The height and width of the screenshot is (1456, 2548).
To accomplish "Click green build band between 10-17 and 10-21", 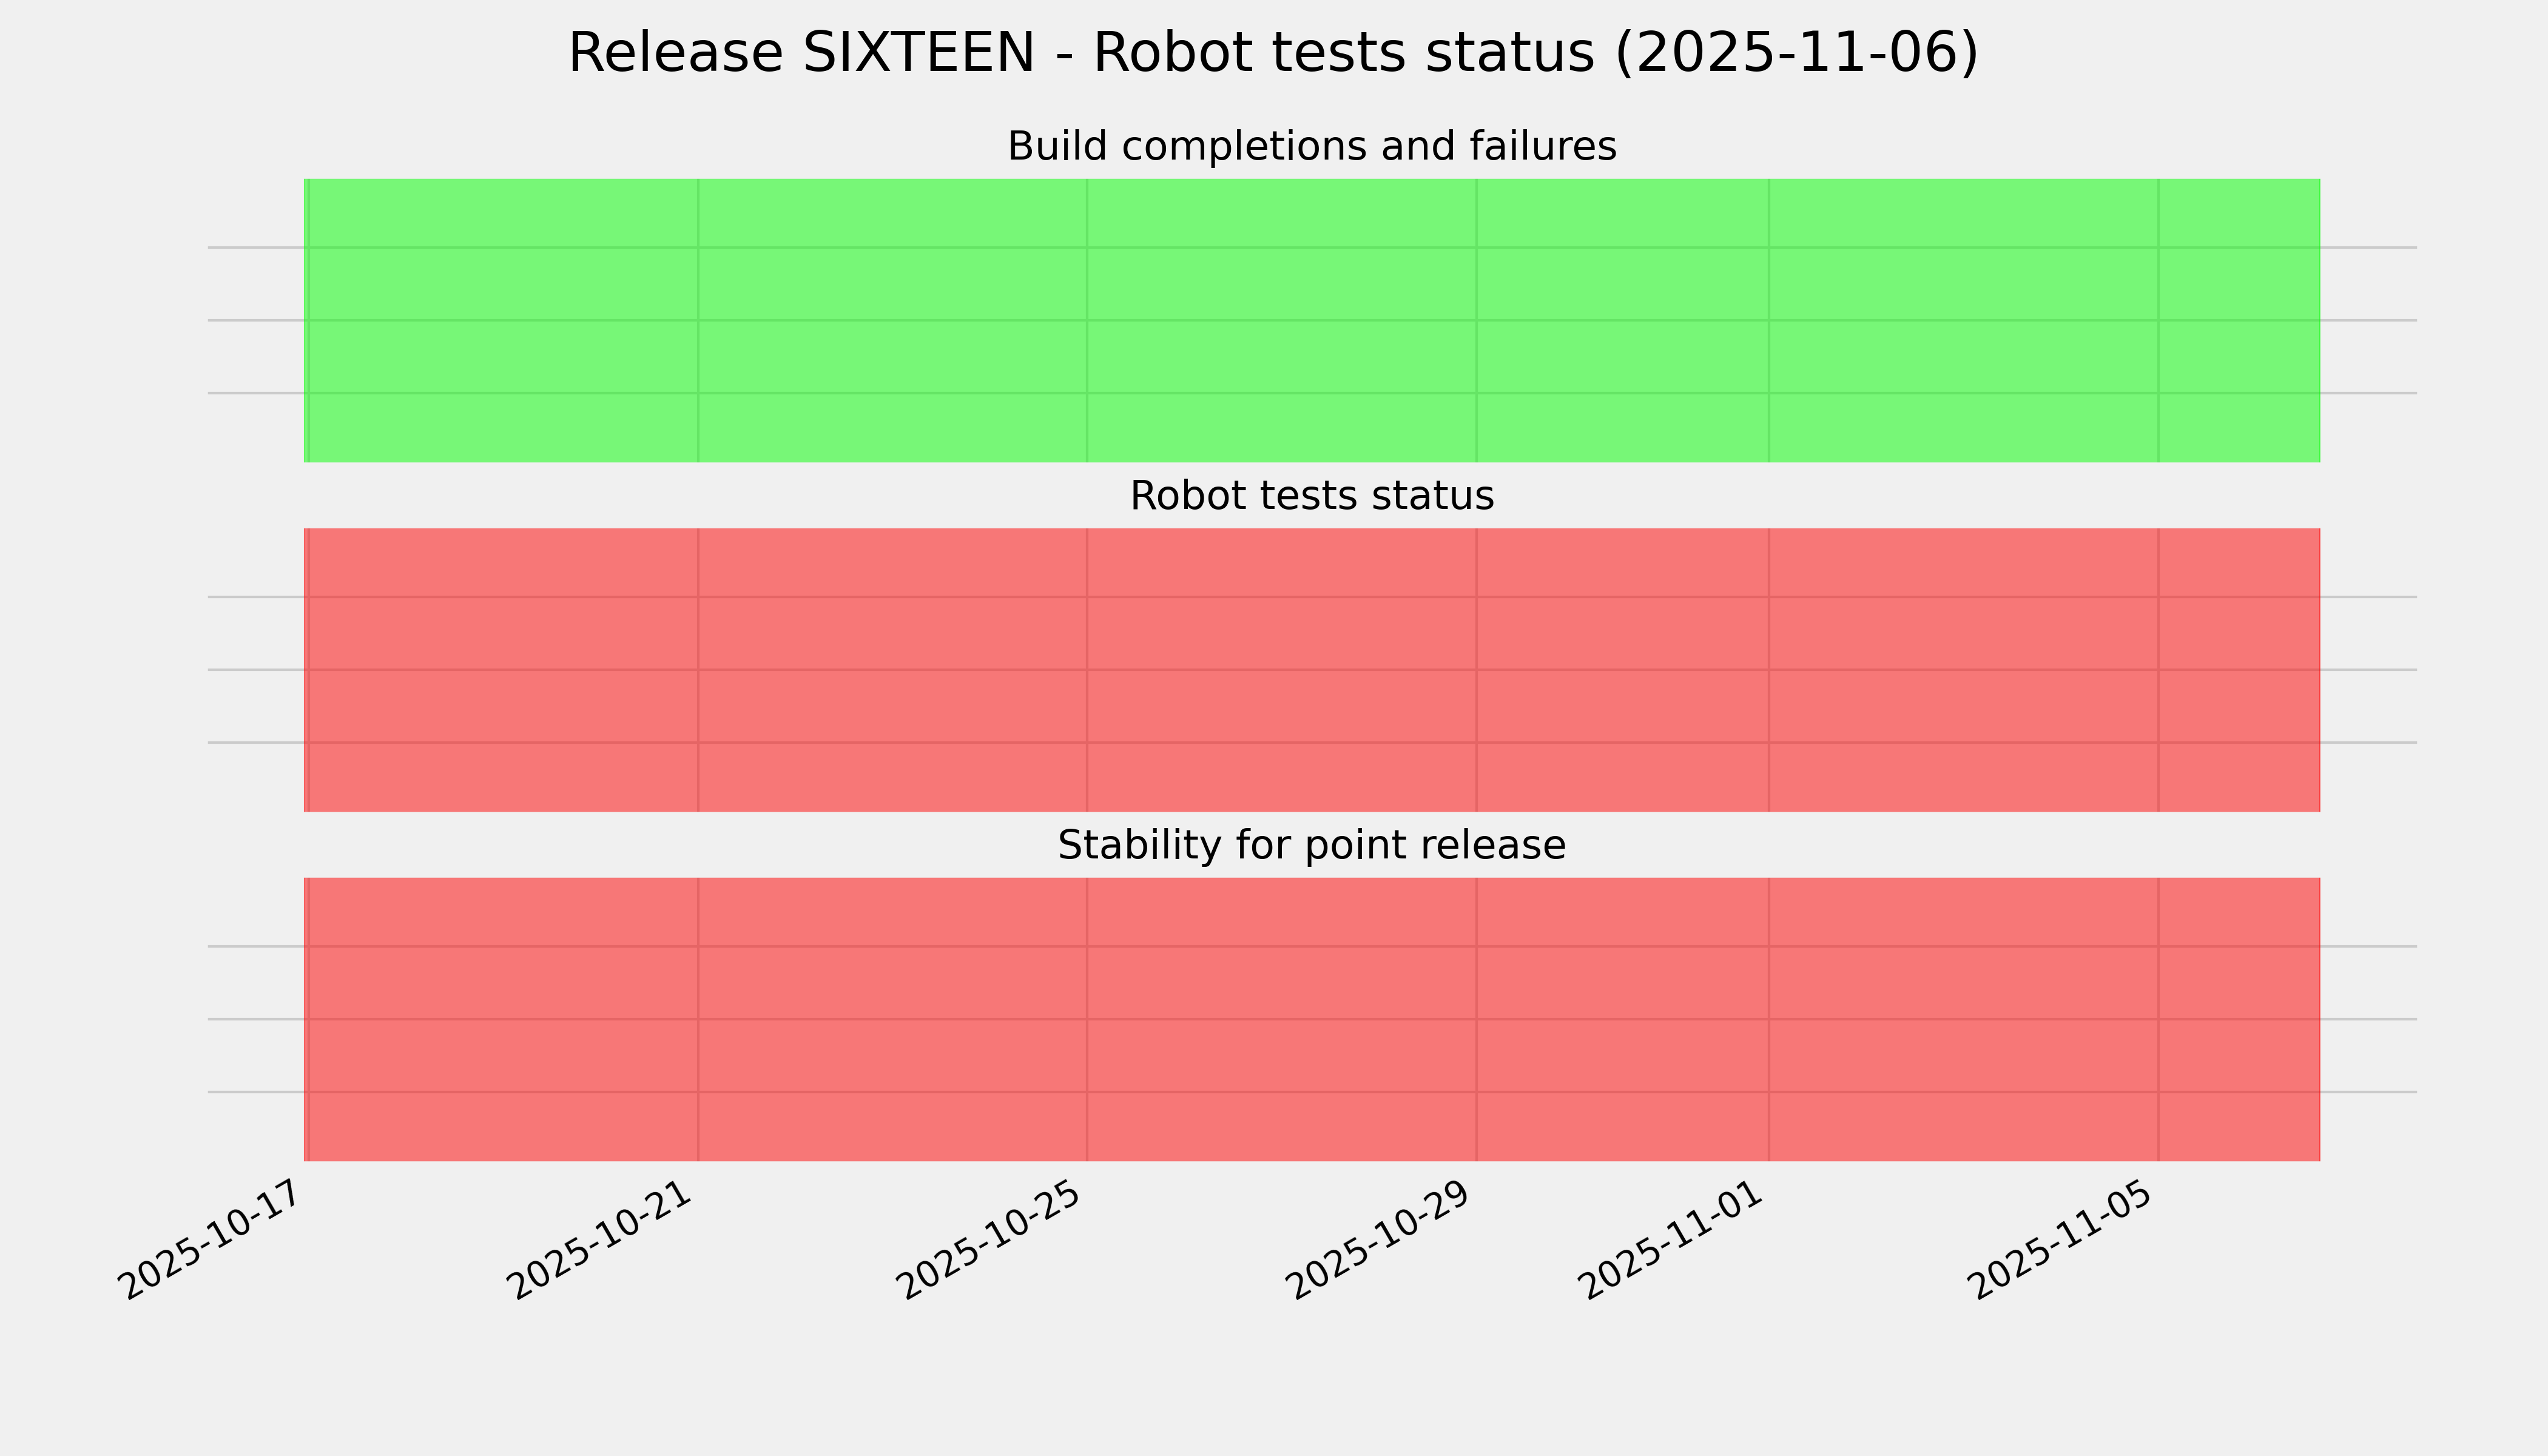I will [503, 320].
